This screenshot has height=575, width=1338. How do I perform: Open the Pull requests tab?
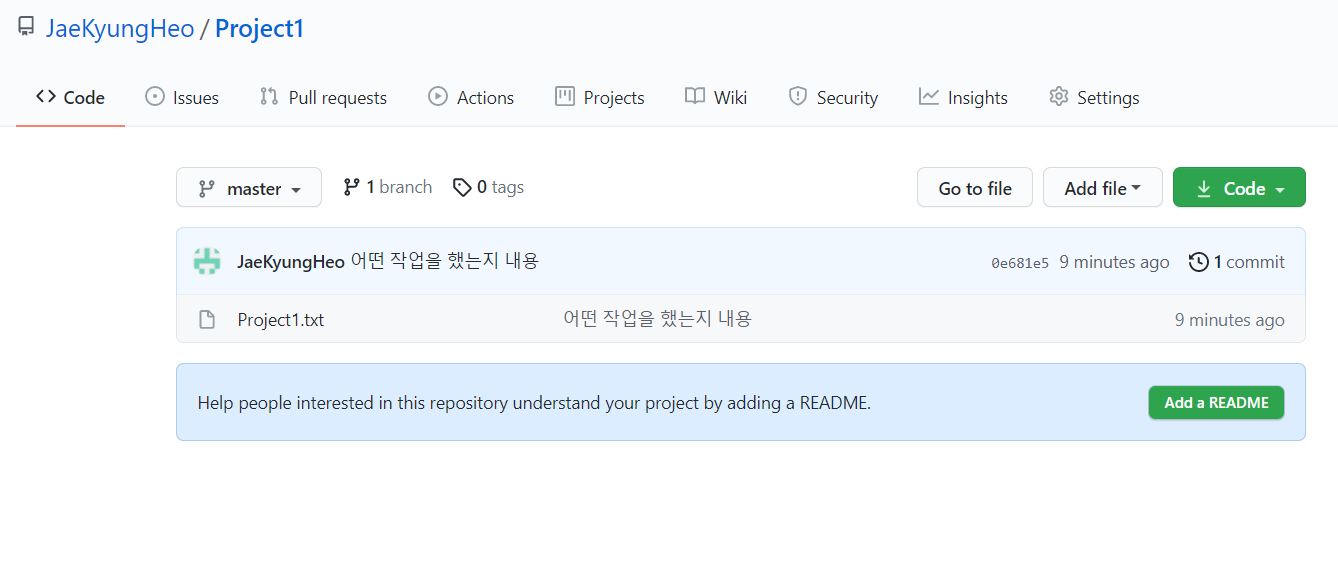click(323, 97)
